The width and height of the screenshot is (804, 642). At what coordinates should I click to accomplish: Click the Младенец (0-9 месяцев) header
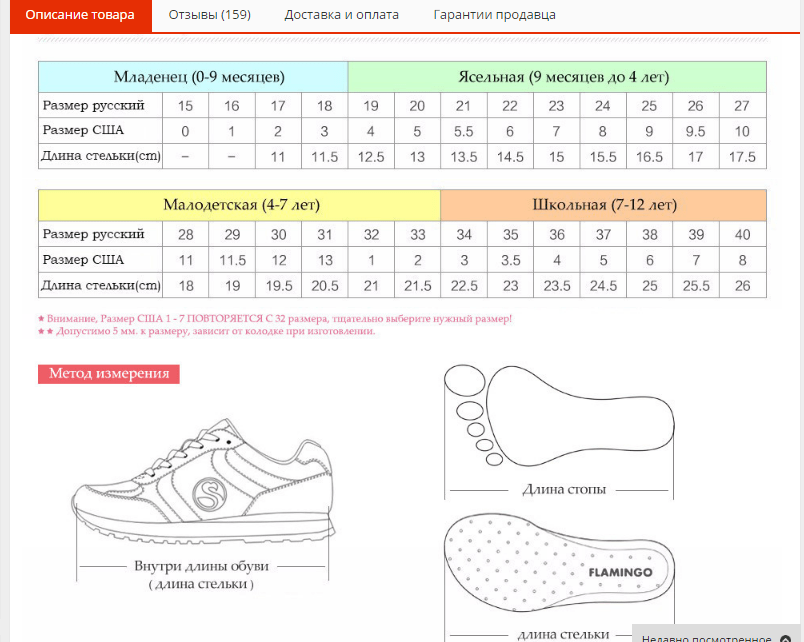tap(193, 77)
